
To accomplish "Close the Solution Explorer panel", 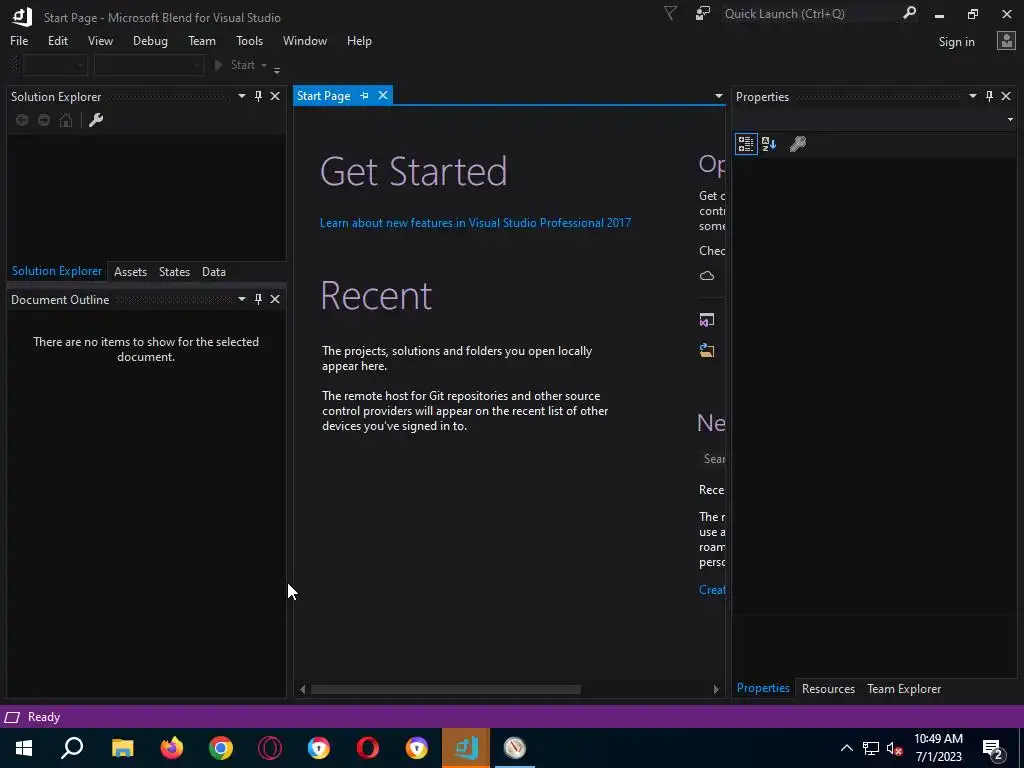I will [275, 97].
